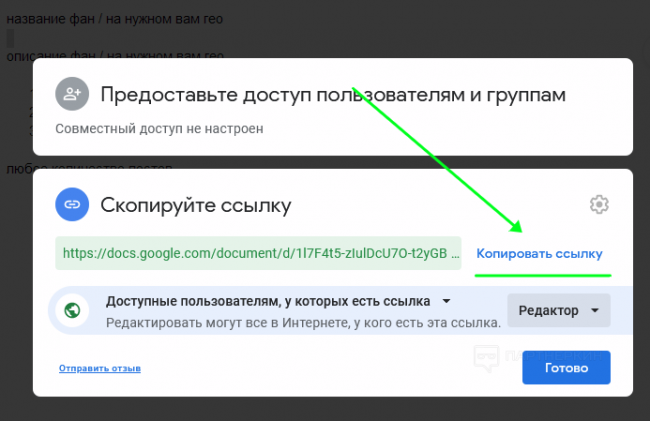Viewport: 650px width, 421px height.
Task: Click the small triangle after link access label
Action: click(x=447, y=301)
